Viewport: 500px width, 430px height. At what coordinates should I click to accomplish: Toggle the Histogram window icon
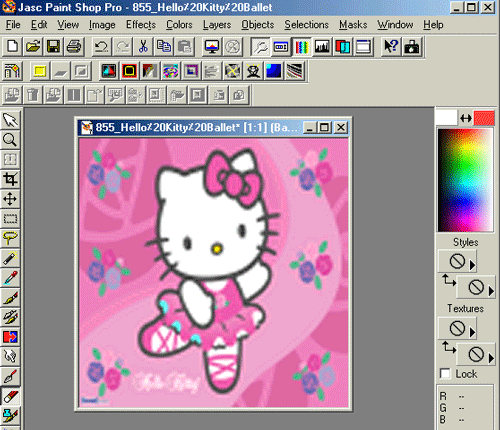pos(322,46)
